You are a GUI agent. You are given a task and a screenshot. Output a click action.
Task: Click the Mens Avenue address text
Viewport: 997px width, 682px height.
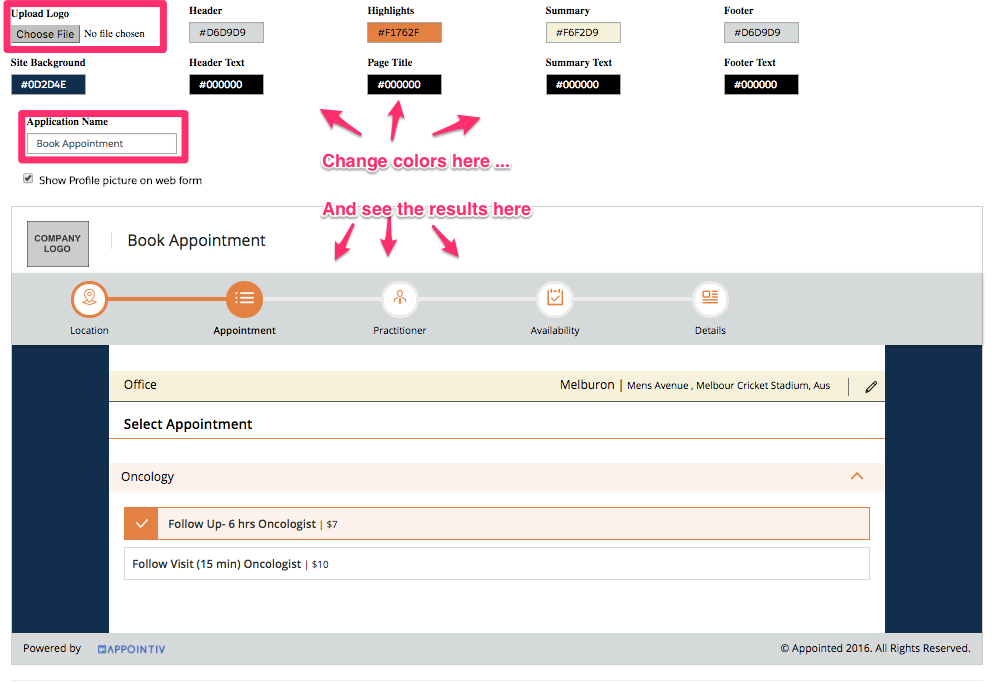[729, 385]
